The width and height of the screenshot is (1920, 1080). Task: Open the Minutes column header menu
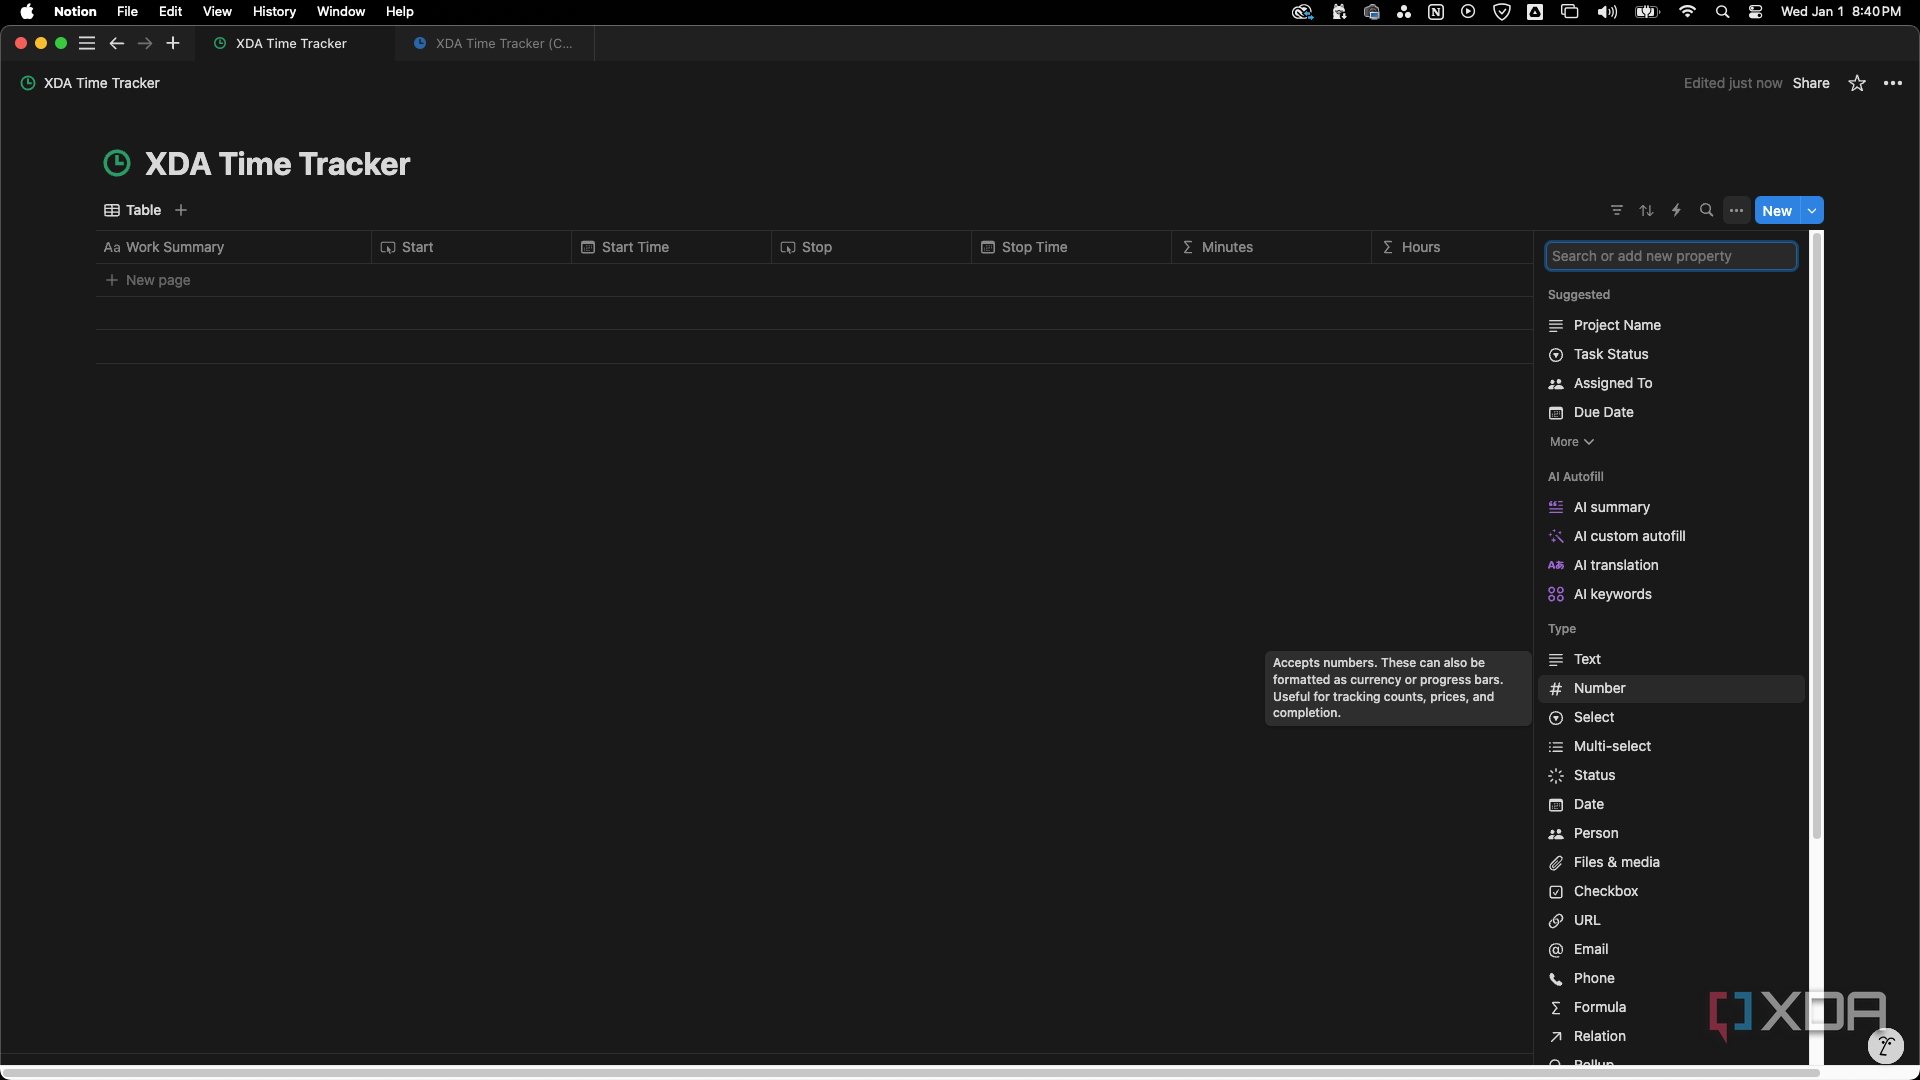[x=1271, y=247]
